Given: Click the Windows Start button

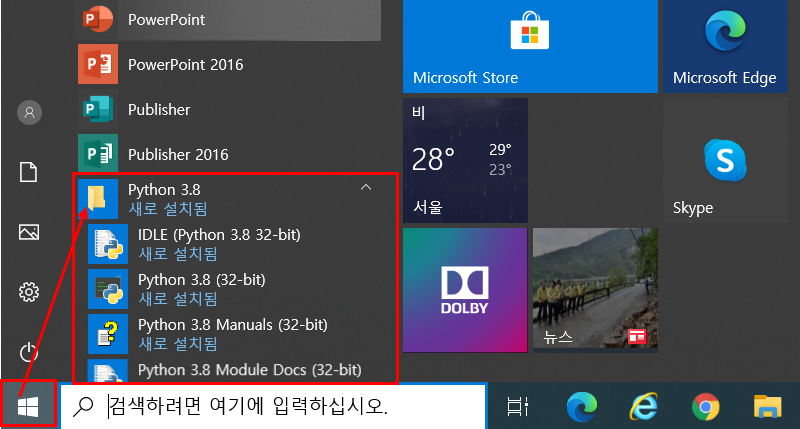Looking at the screenshot, I should coord(28,406).
